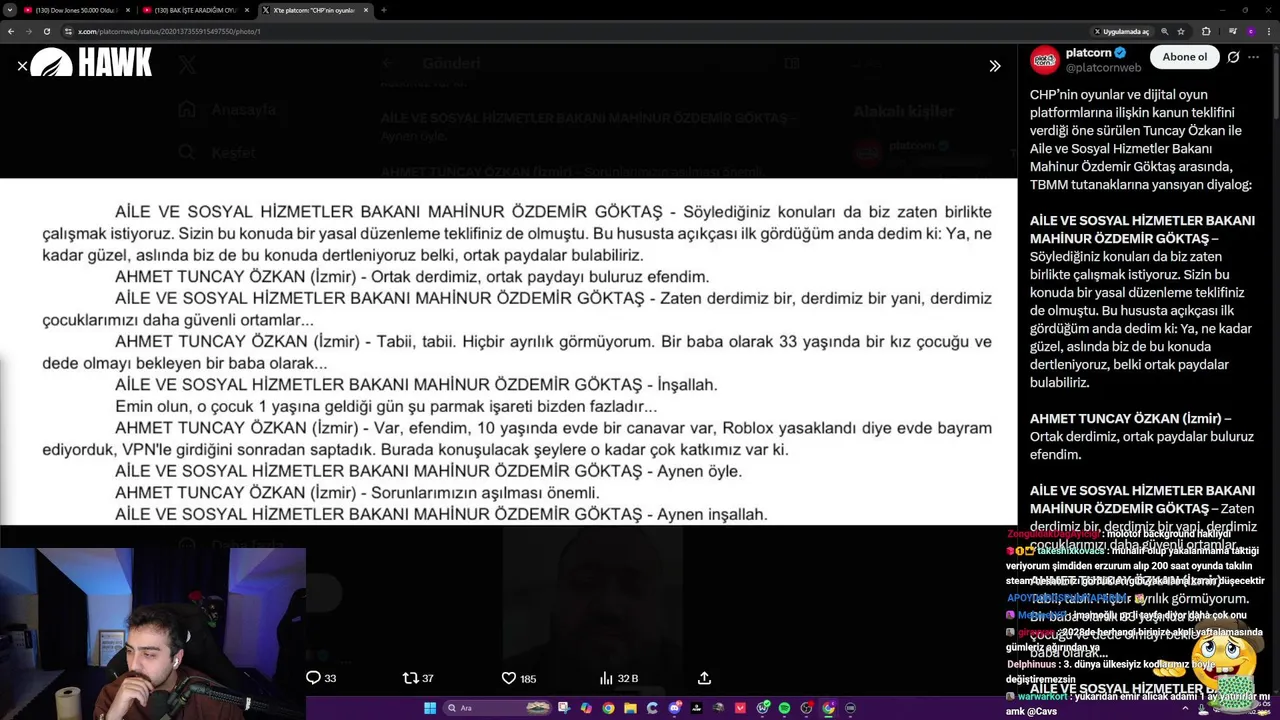Click the taskbar Ara search box
The height and width of the screenshot is (720, 1280).
[497, 708]
